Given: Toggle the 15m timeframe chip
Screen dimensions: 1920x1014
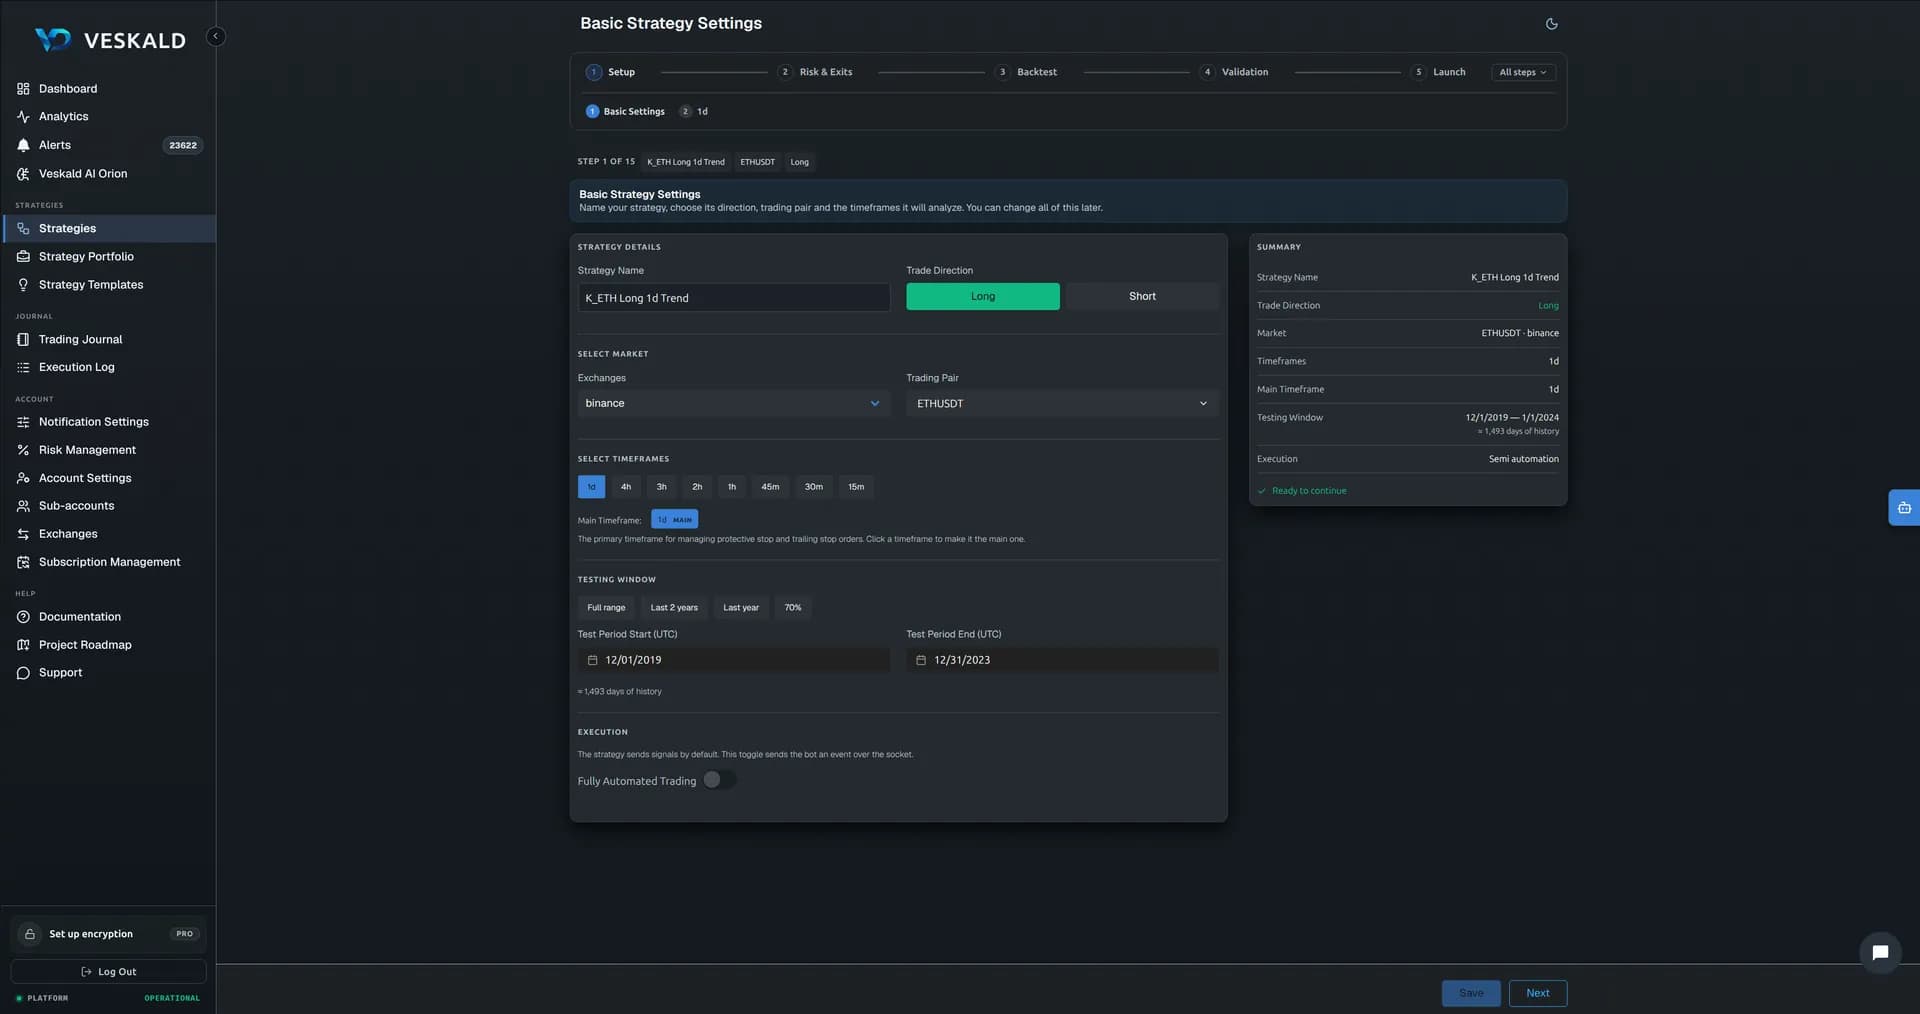Looking at the screenshot, I should point(856,487).
